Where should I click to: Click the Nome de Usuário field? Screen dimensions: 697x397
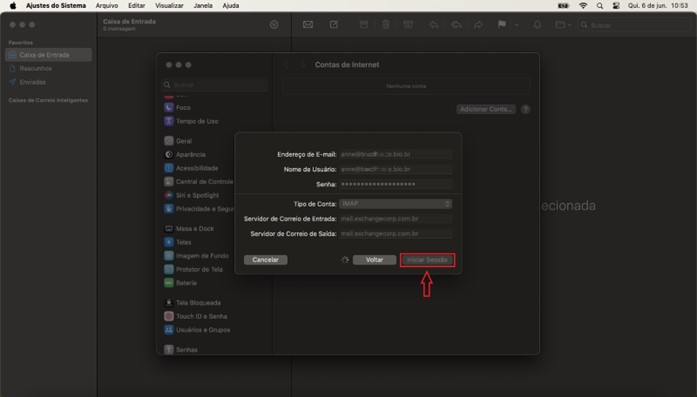click(x=396, y=169)
